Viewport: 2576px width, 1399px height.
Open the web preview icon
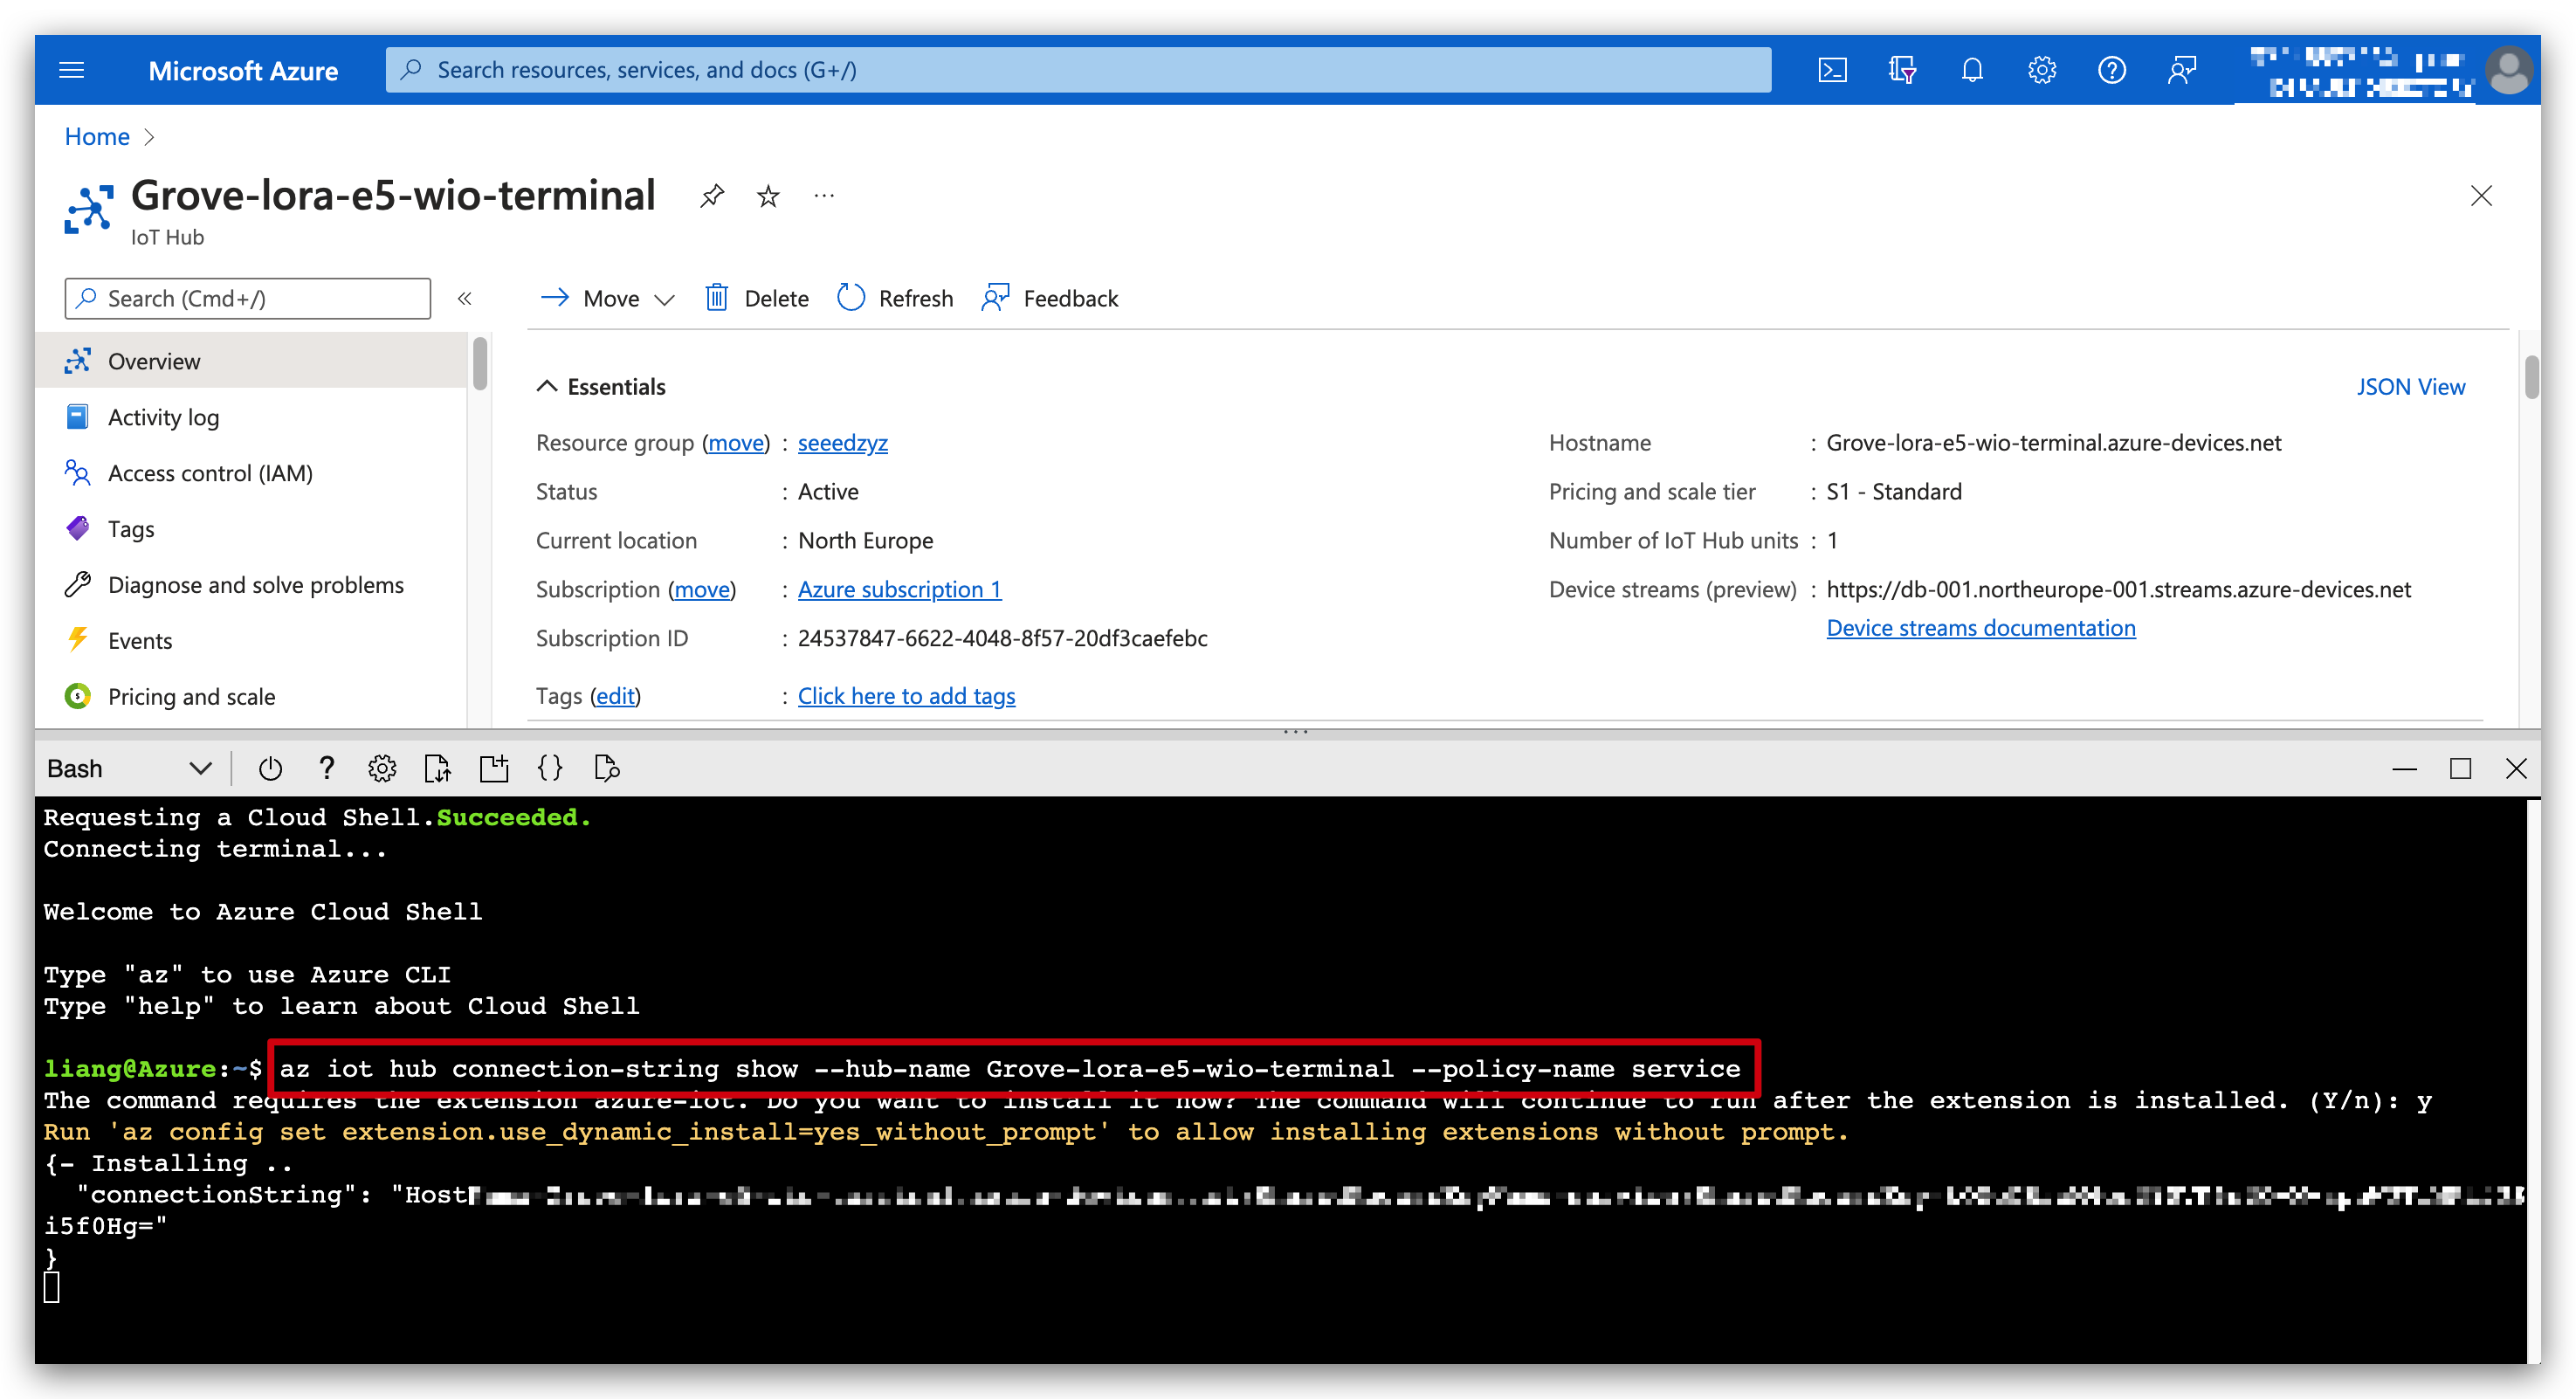click(x=607, y=768)
